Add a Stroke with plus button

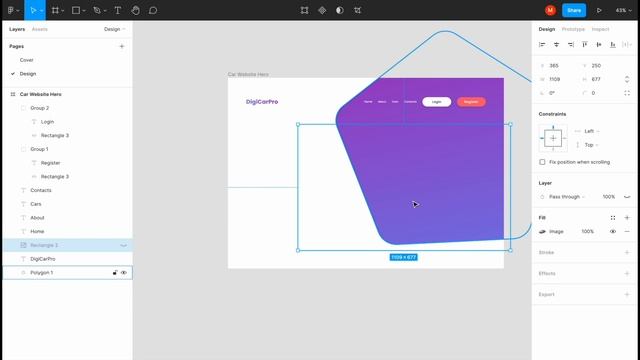point(627,252)
